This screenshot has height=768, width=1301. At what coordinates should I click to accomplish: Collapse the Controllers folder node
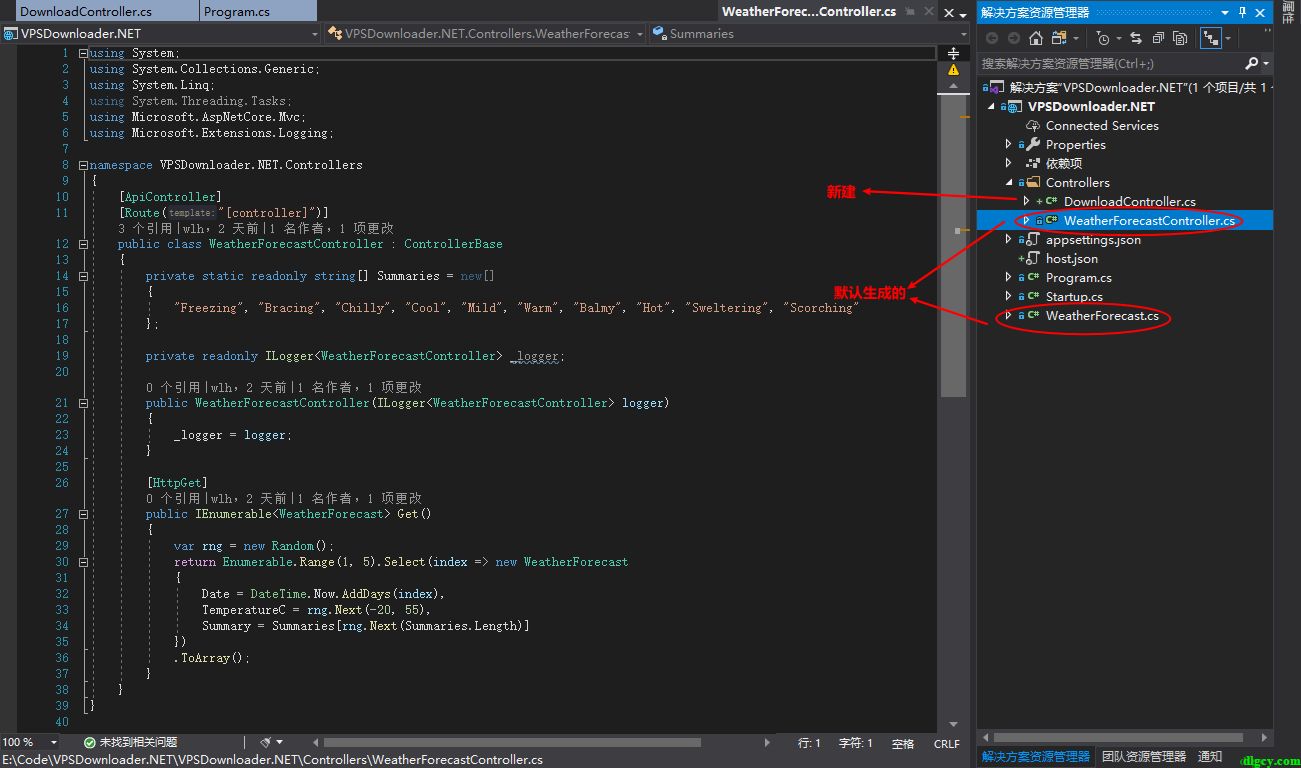(1008, 182)
